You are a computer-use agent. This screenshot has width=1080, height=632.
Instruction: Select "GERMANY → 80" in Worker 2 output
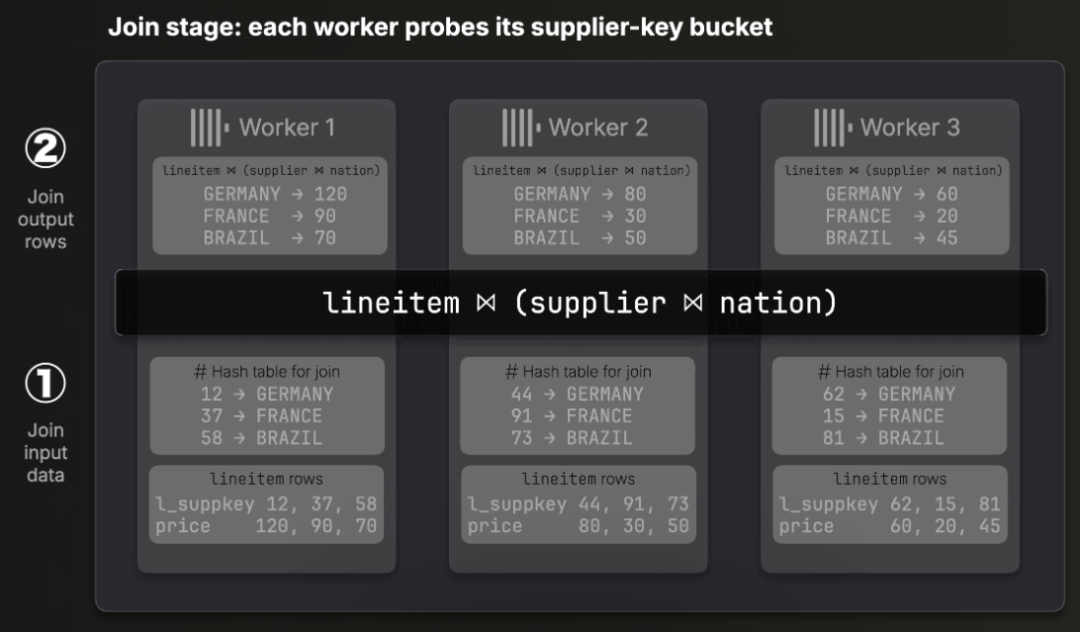tap(580, 194)
